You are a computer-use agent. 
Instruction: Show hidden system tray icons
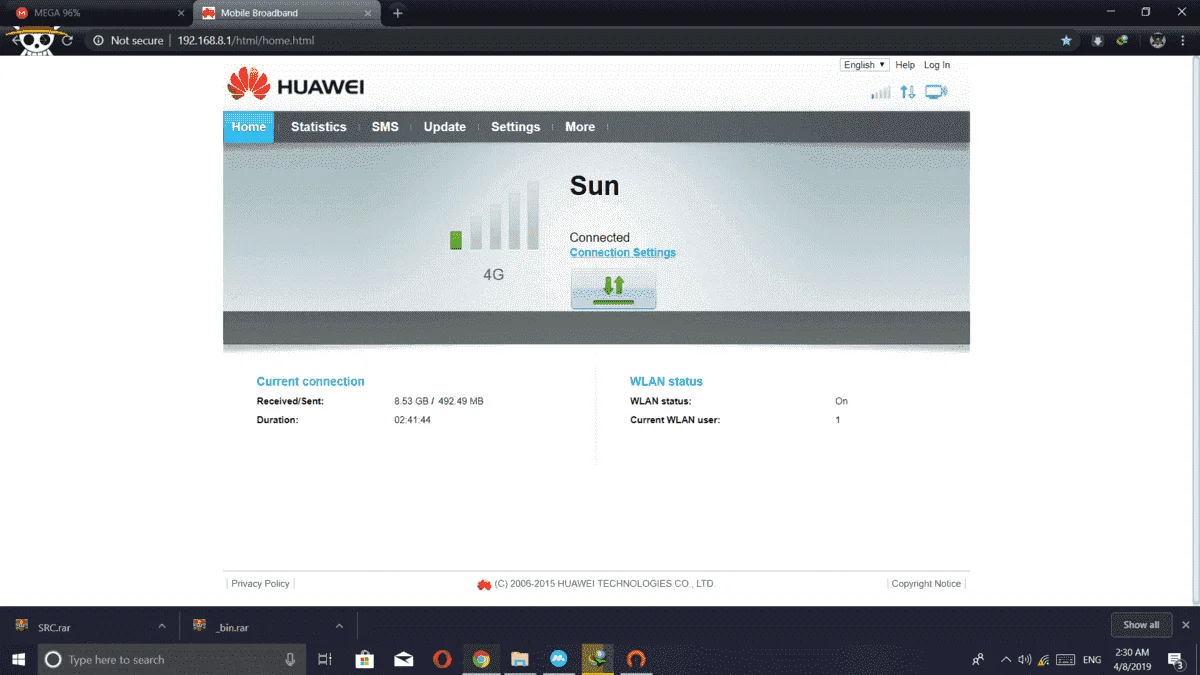pyautogui.click(x=1006, y=660)
